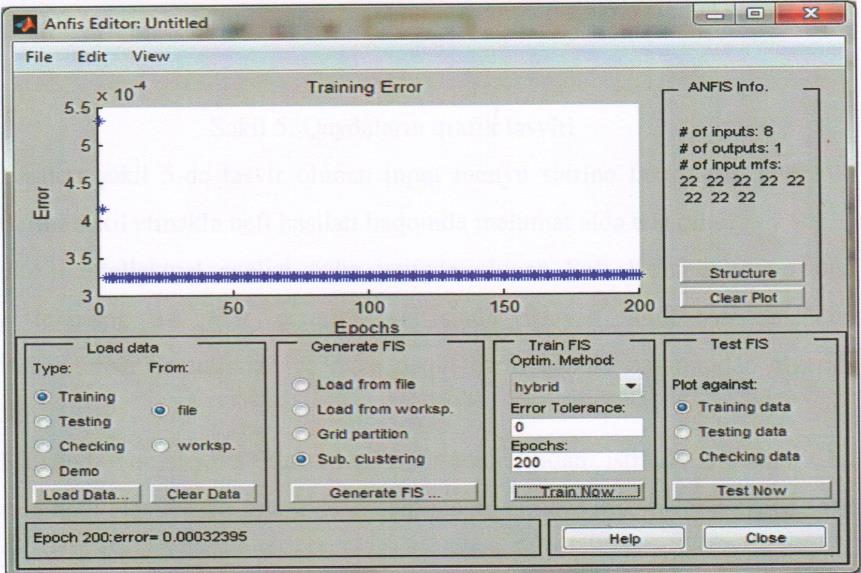Open the Structure view button
861x573 pixels.
(742, 273)
